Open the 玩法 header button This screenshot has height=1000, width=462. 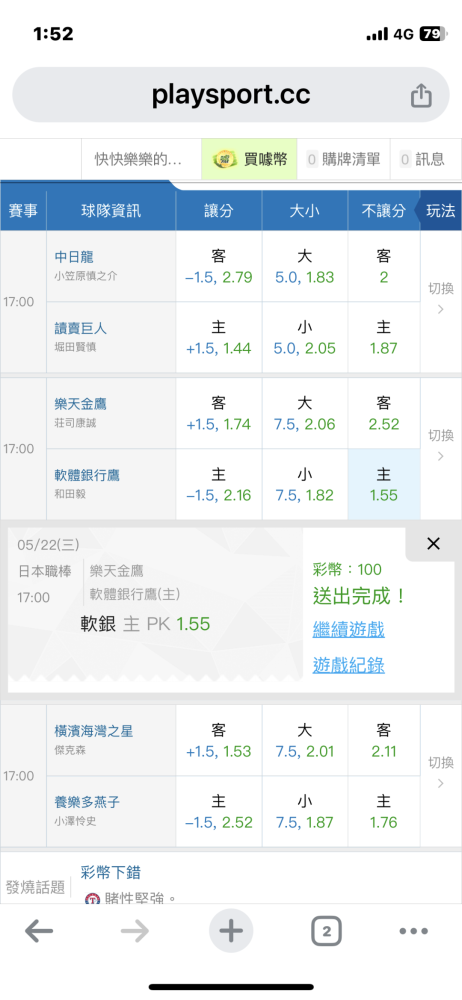coord(440,210)
